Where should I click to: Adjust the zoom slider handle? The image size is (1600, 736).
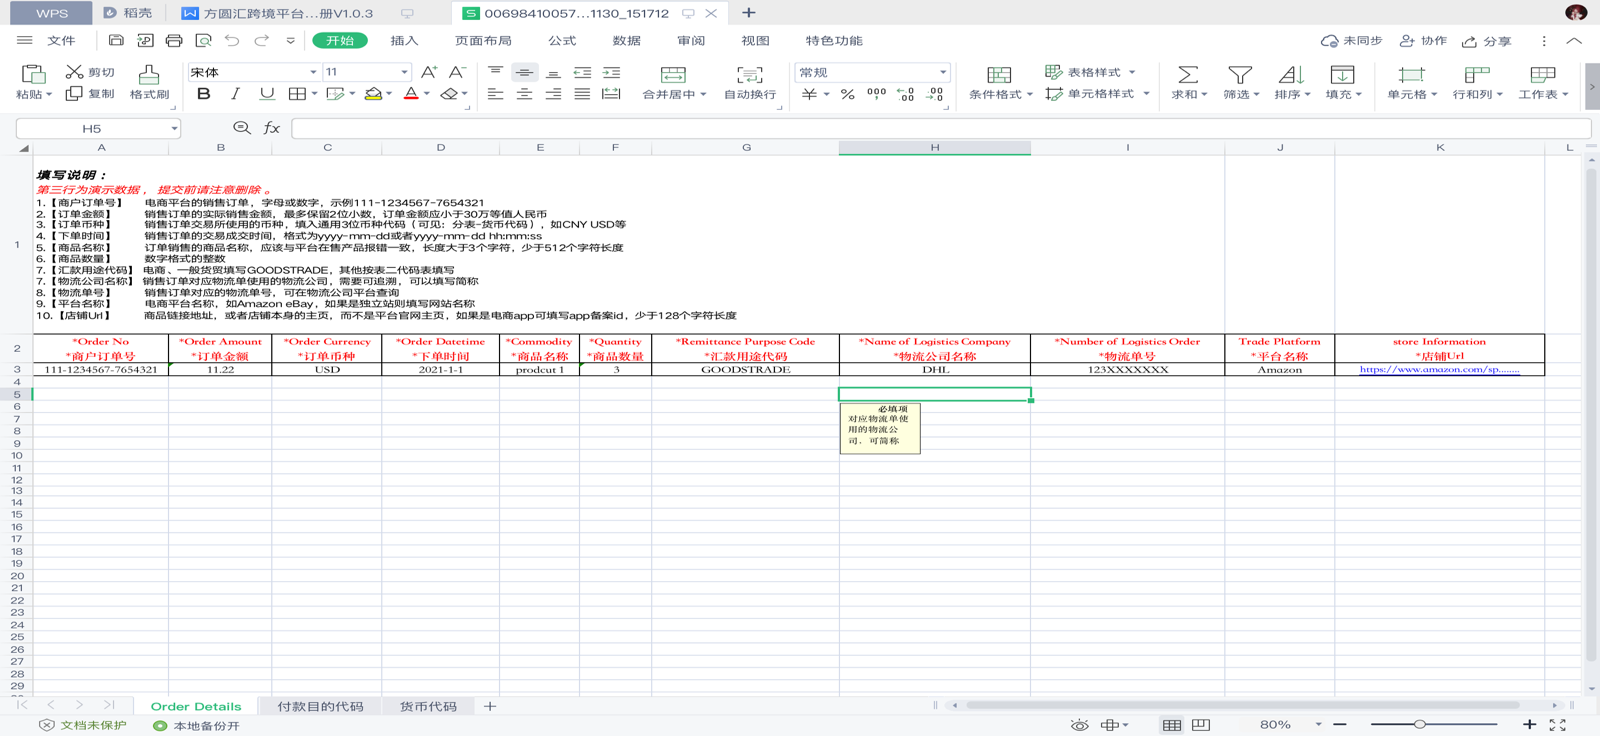[x=1419, y=724]
